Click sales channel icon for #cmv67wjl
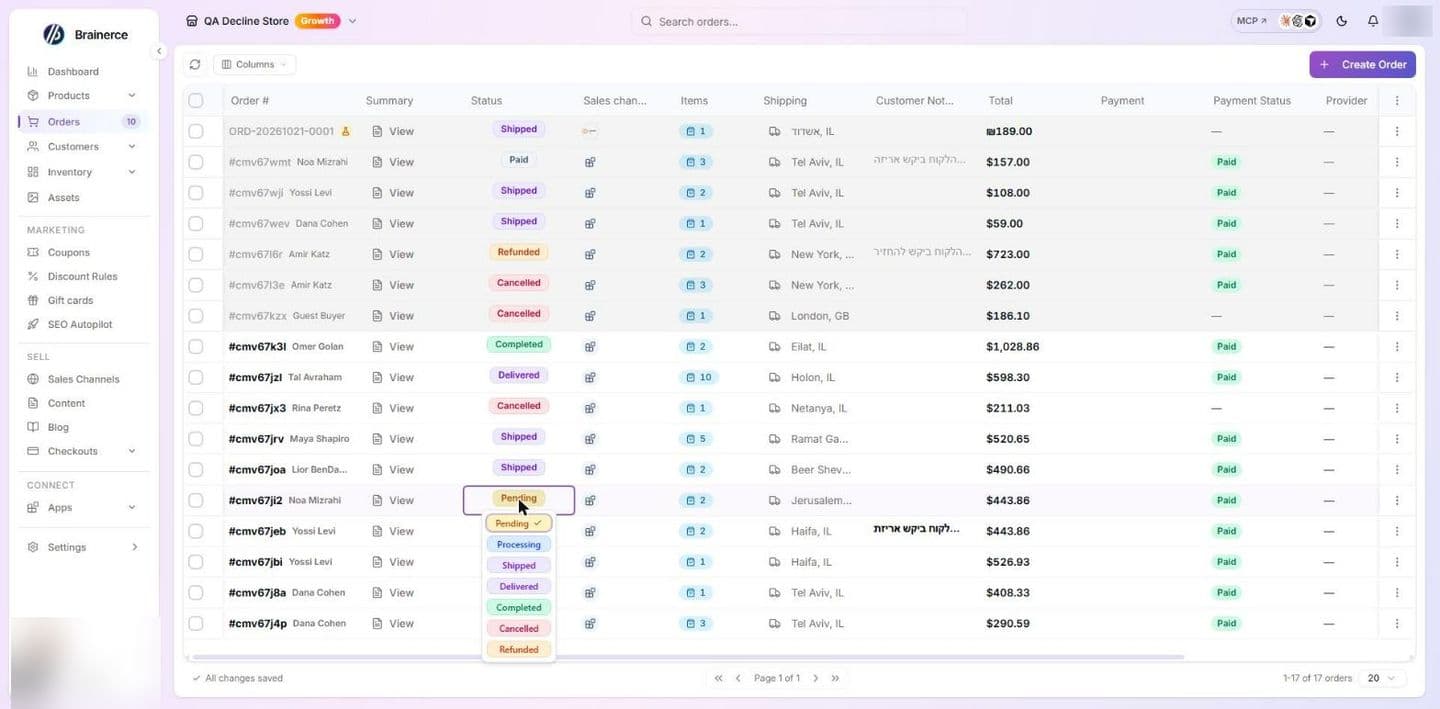 click(590, 193)
